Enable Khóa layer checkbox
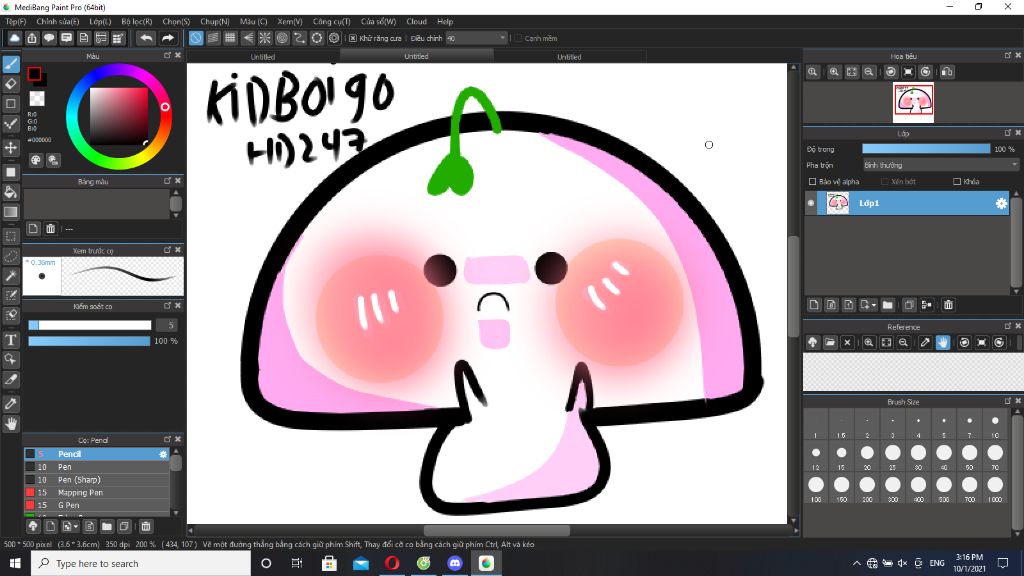The width and height of the screenshot is (1024, 576). 957,182
